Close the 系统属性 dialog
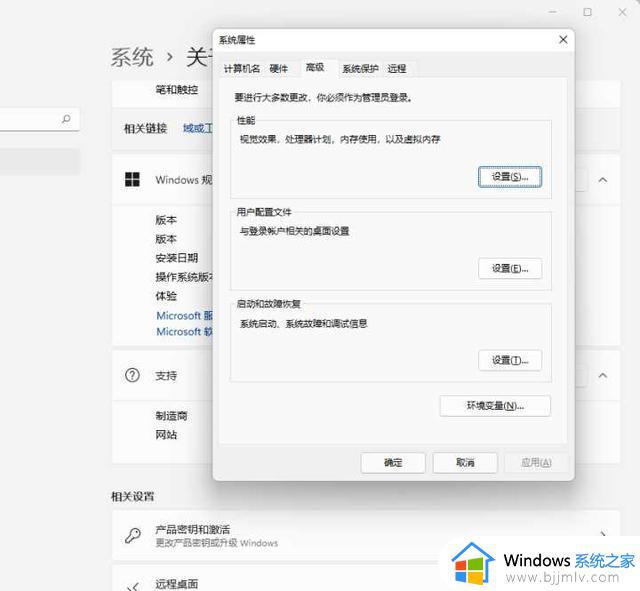The image size is (640, 591). click(x=563, y=40)
